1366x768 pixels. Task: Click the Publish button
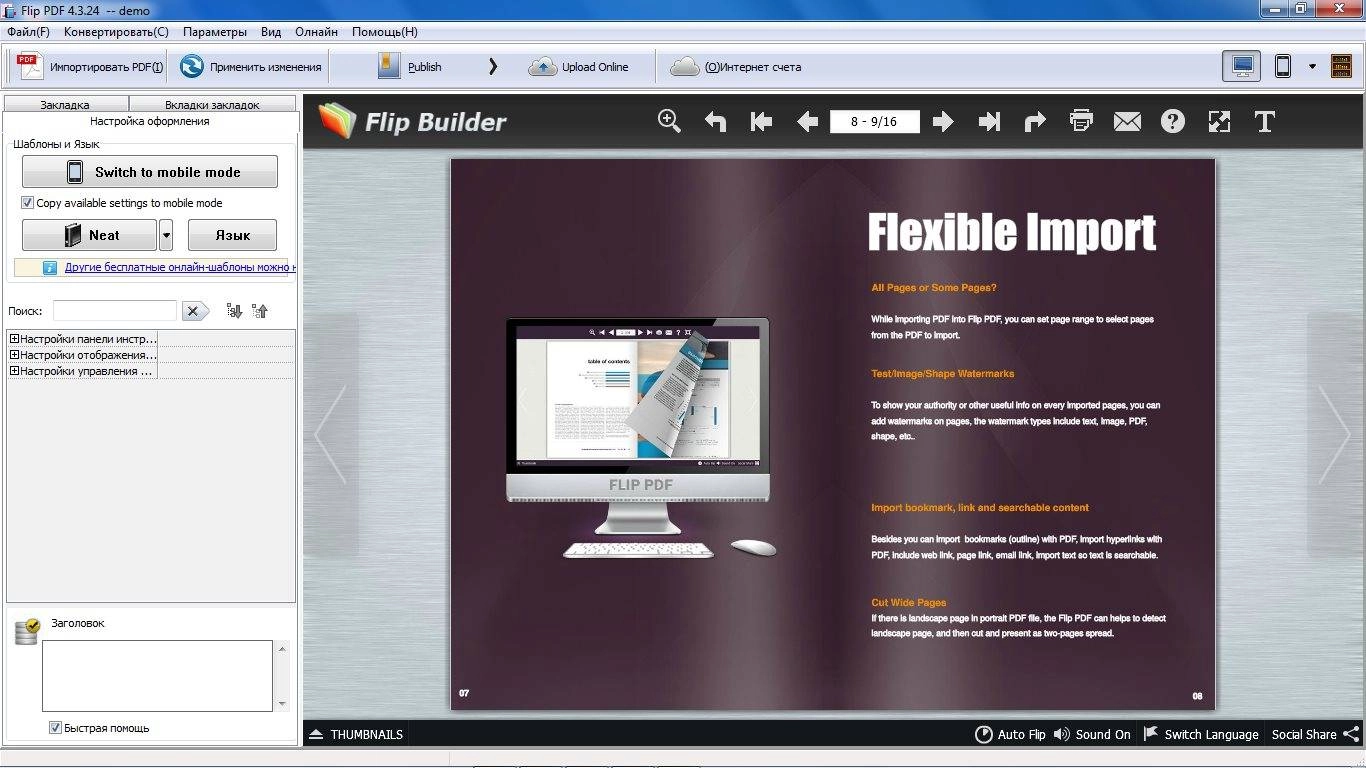click(x=410, y=67)
